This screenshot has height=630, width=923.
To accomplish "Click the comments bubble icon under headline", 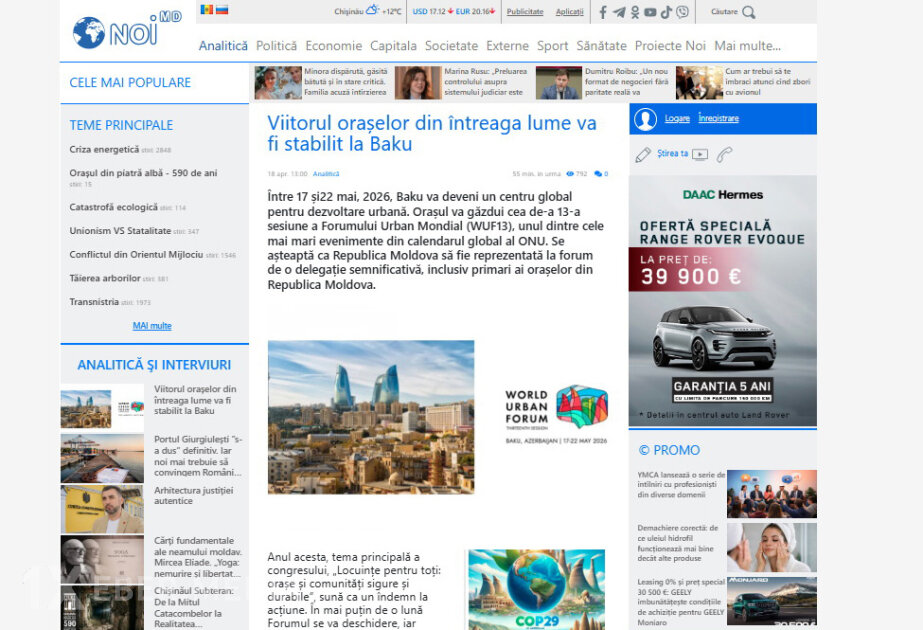I will (x=598, y=174).
